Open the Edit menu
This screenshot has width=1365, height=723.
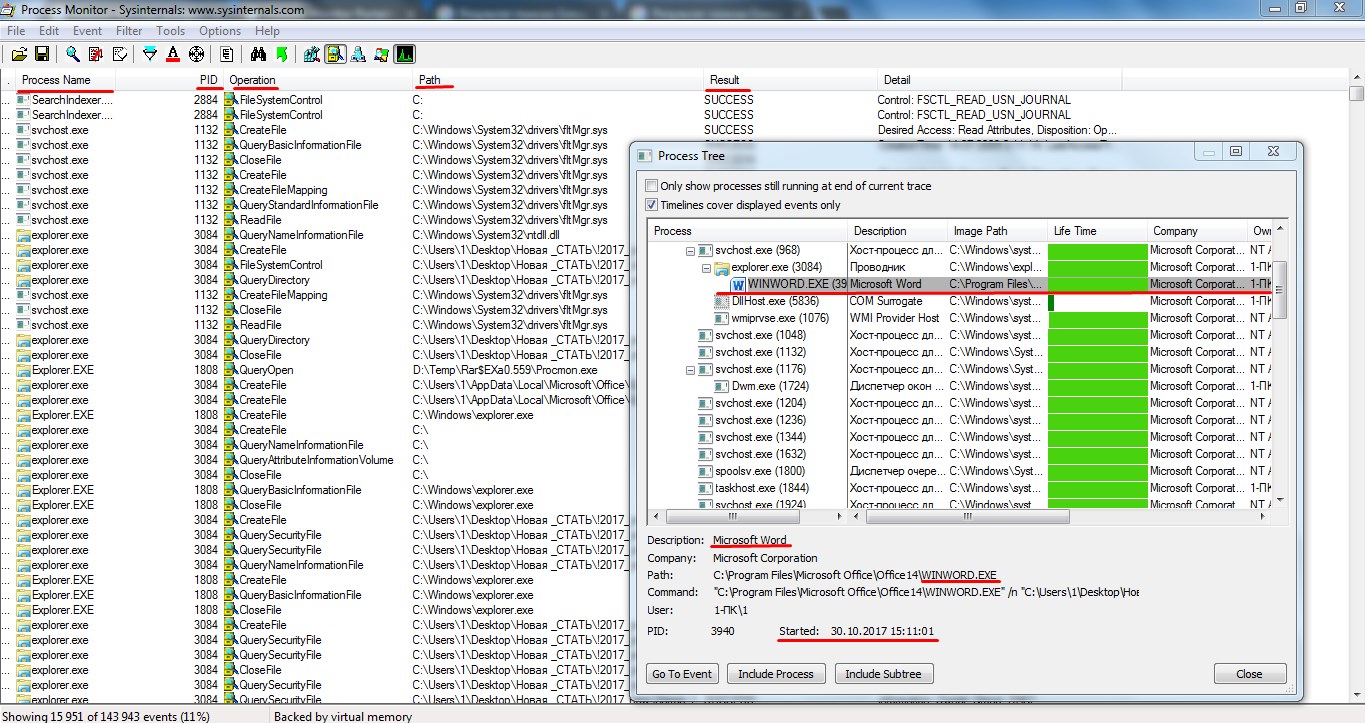pos(49,31)
